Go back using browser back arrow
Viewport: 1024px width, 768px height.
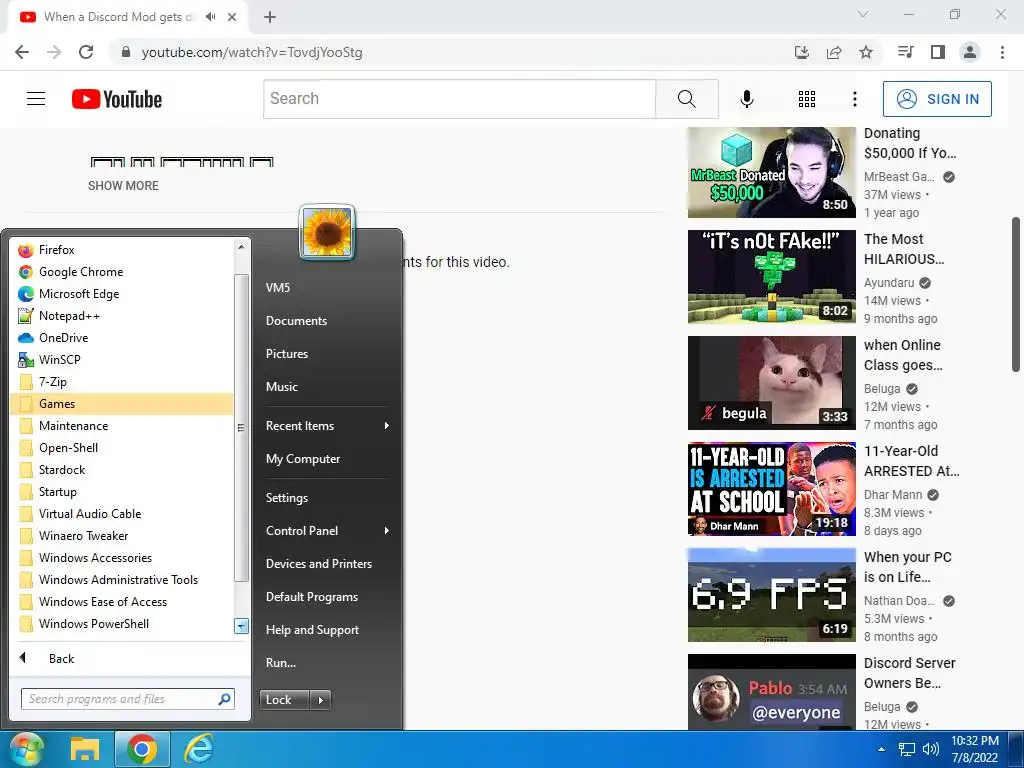pos(22,52)
